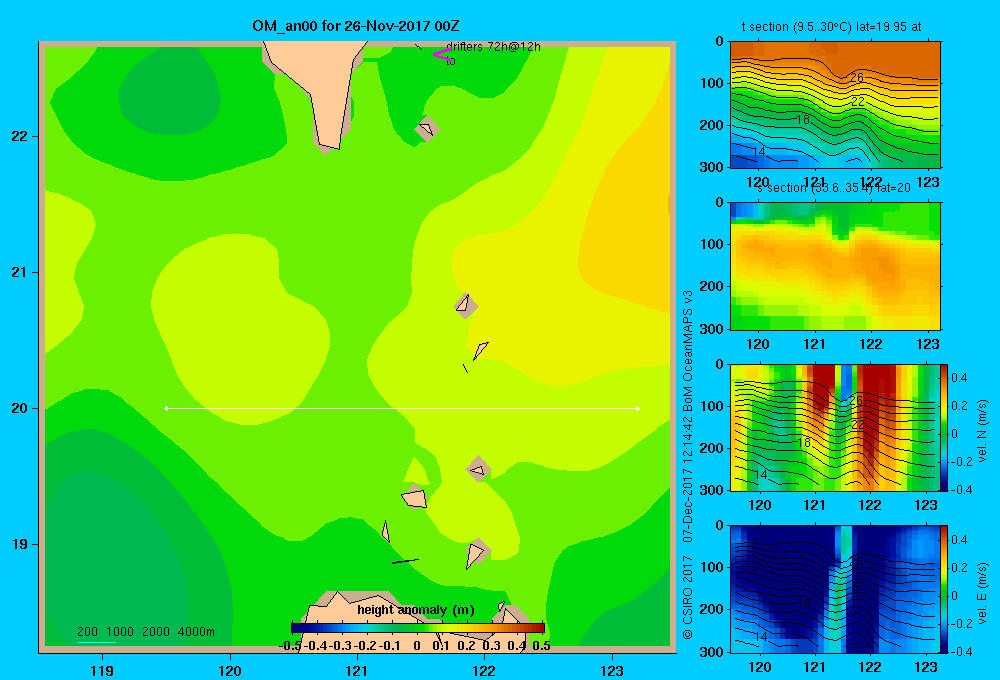Click depth label 300 on t section panel
Image resolution: width=1000 pixels, height=680 pixels.
711,167
